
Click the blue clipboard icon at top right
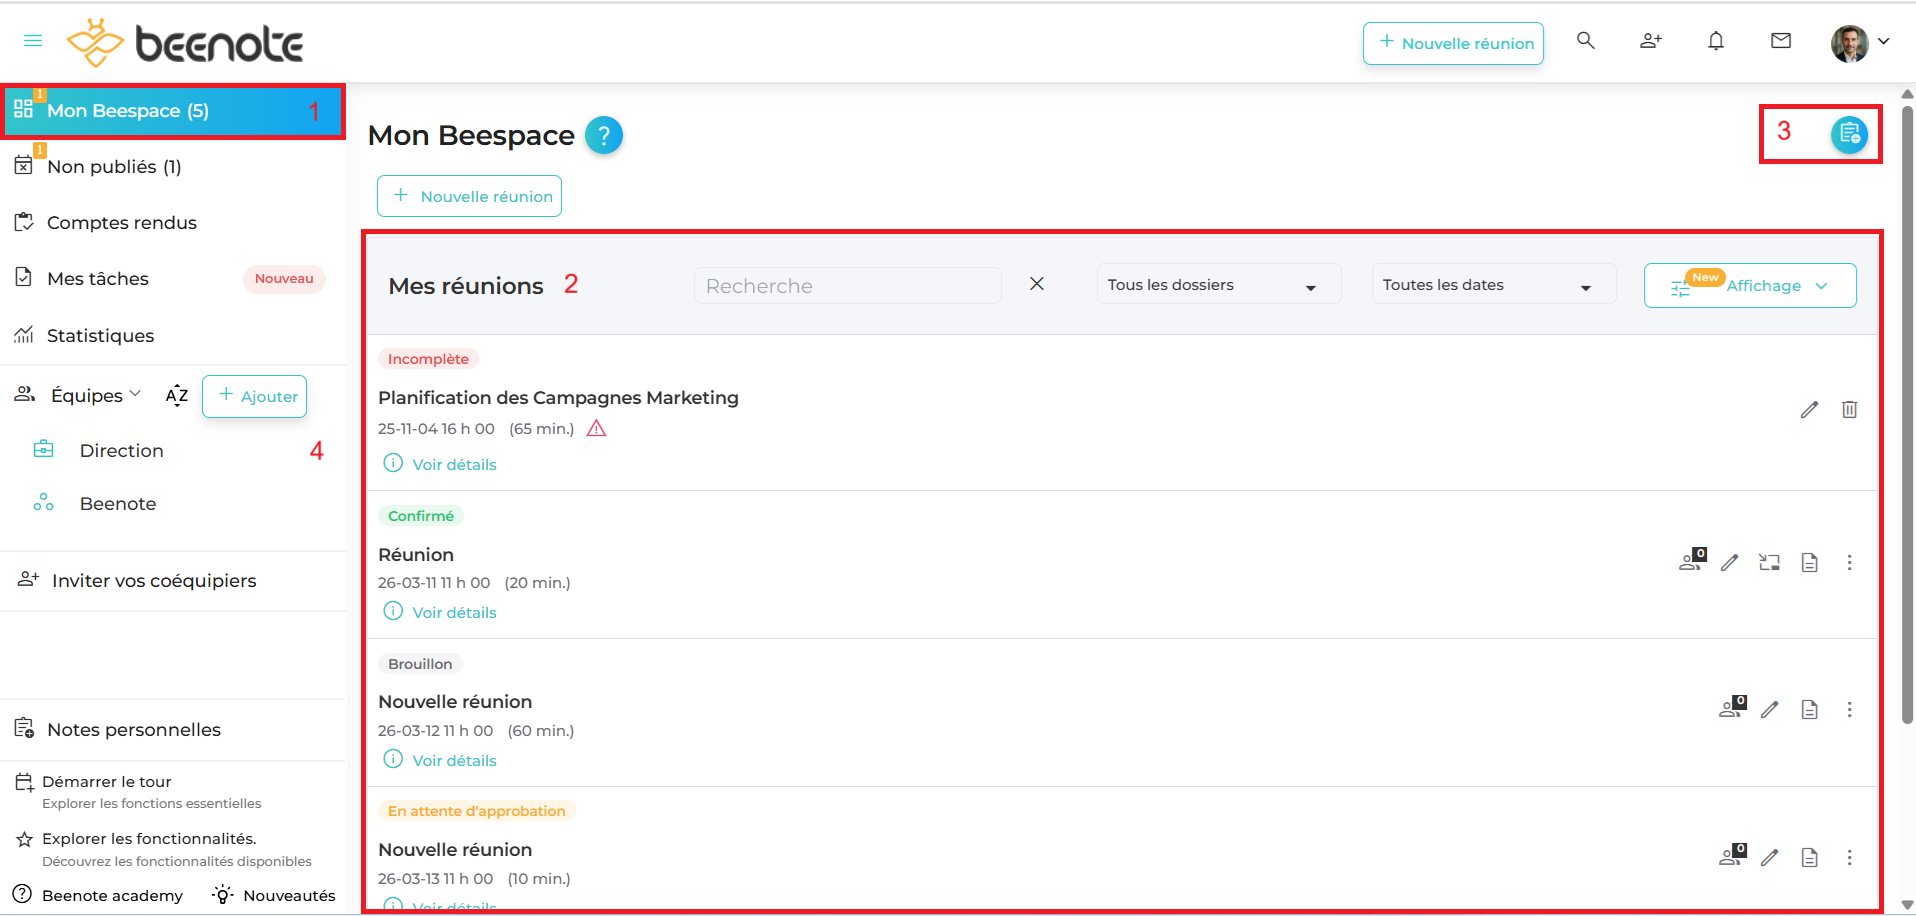click(x=1849, y=134)
